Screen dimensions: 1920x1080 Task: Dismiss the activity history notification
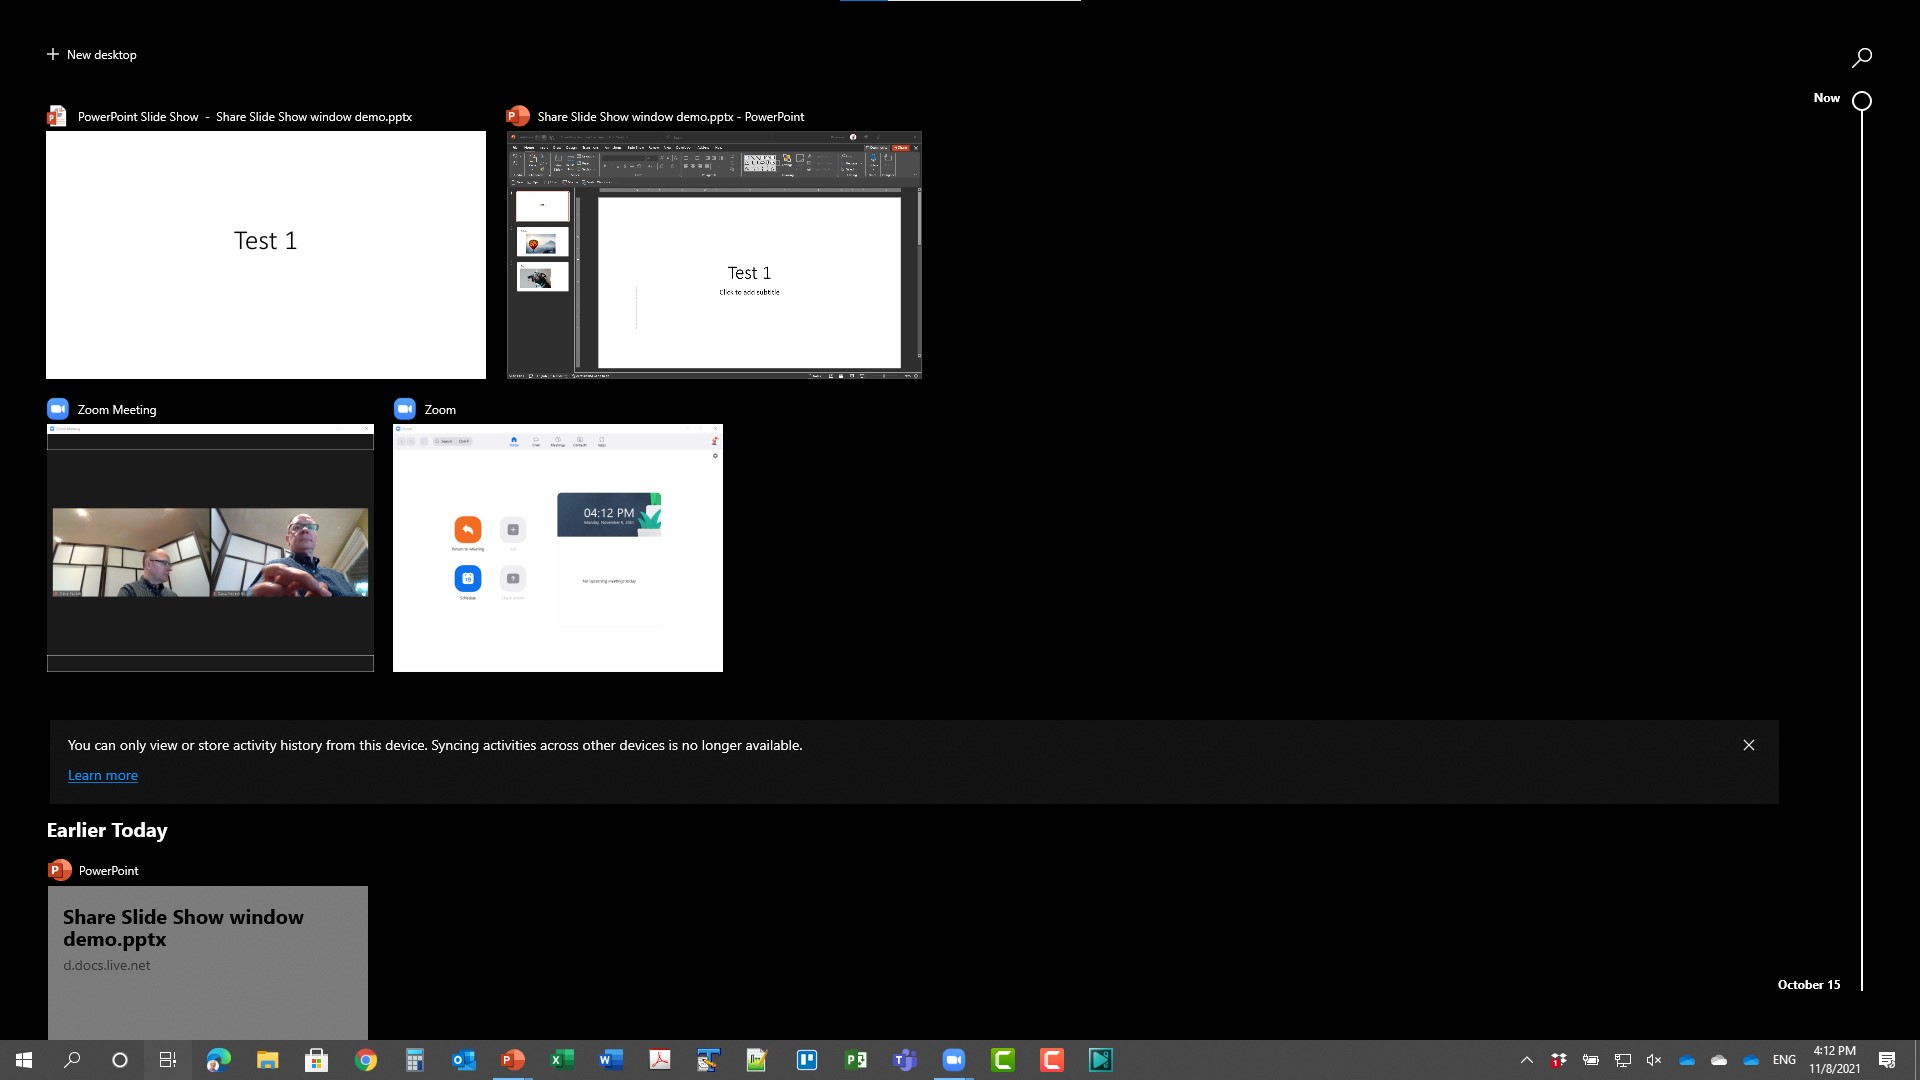click(1748, 745)
